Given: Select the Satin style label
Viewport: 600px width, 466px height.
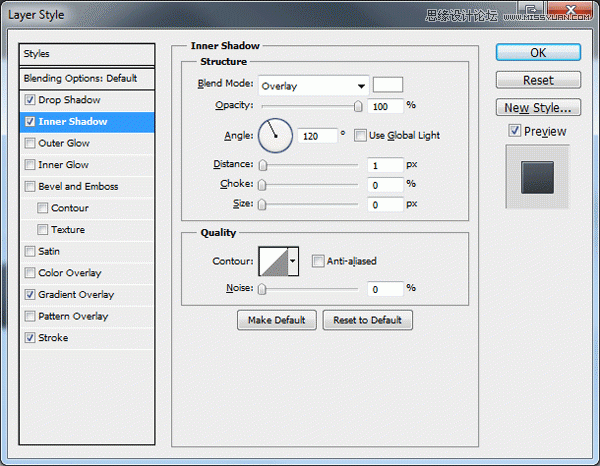Looking at the screenshot, I should coord(49,251).
